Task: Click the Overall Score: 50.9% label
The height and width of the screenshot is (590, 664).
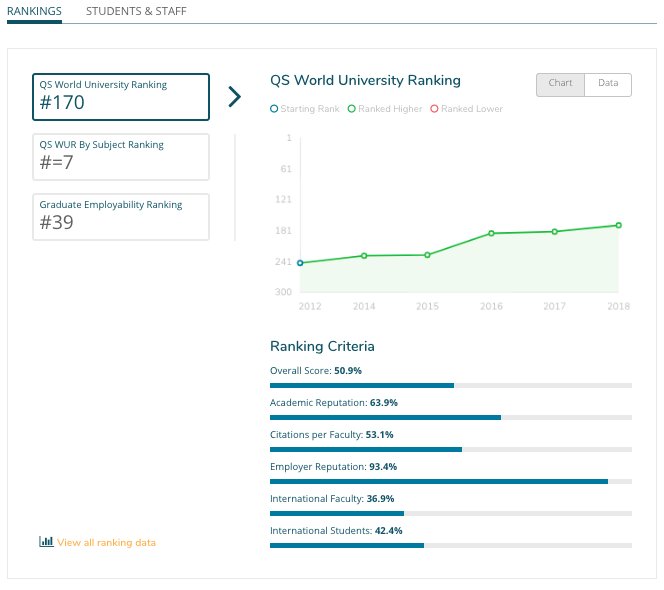Action: pyautogui.click(x=316, y=371)
